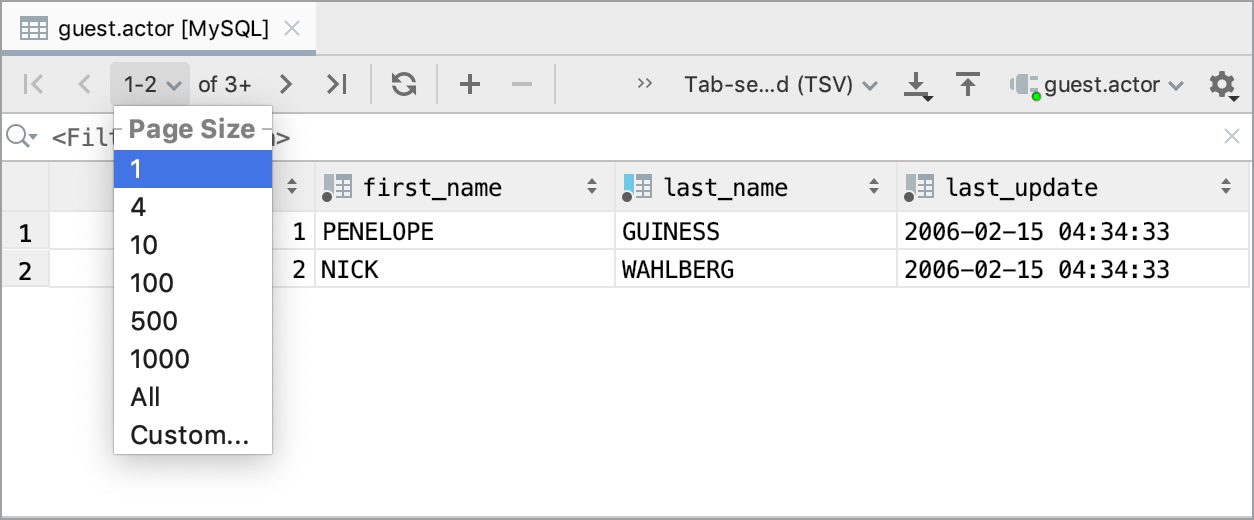Go to the previous page of rows
1254x520 pixels.
tap(85, 85)
